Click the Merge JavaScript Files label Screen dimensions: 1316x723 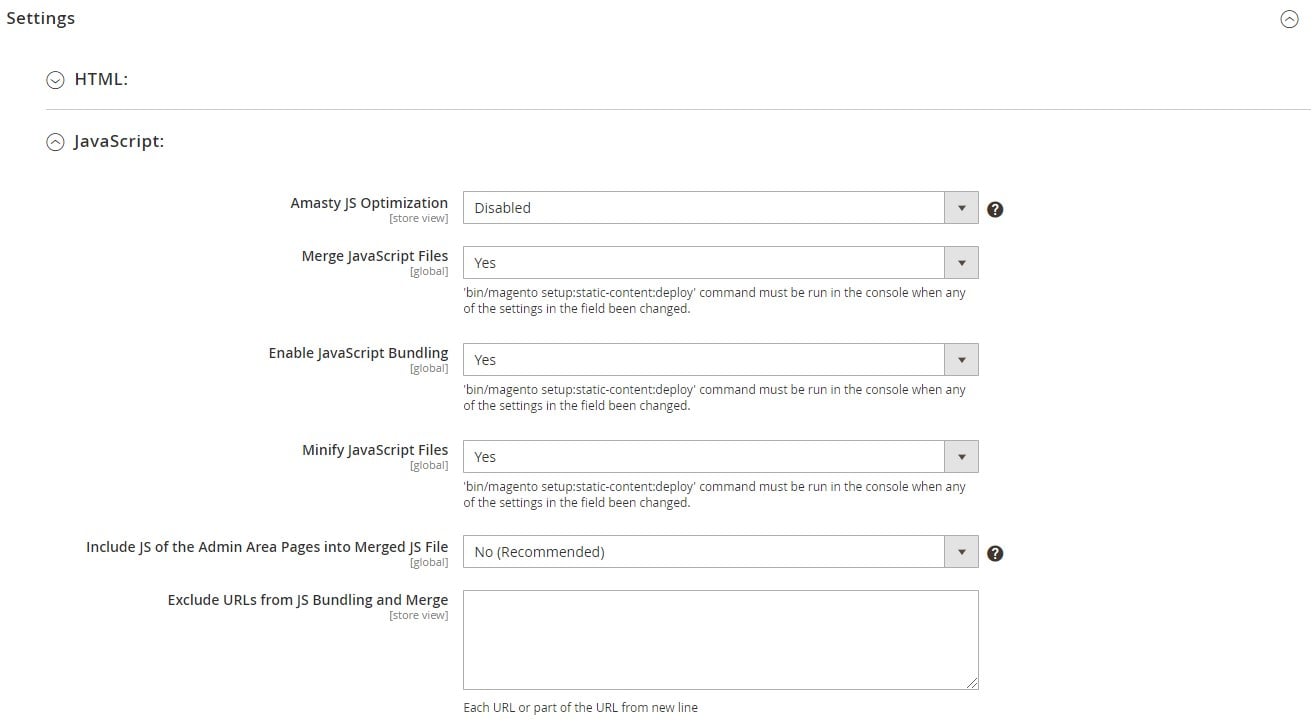click(375, 256)
